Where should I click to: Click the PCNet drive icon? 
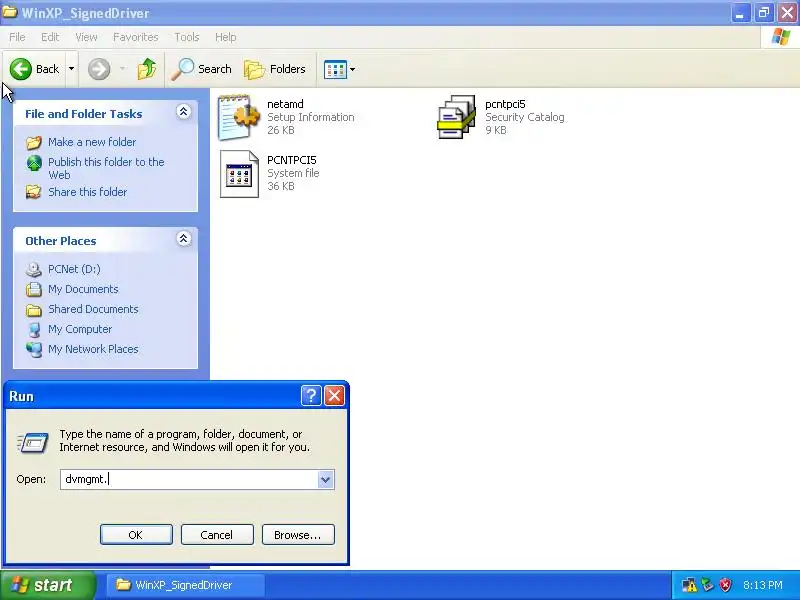click(x=34, y=269)
